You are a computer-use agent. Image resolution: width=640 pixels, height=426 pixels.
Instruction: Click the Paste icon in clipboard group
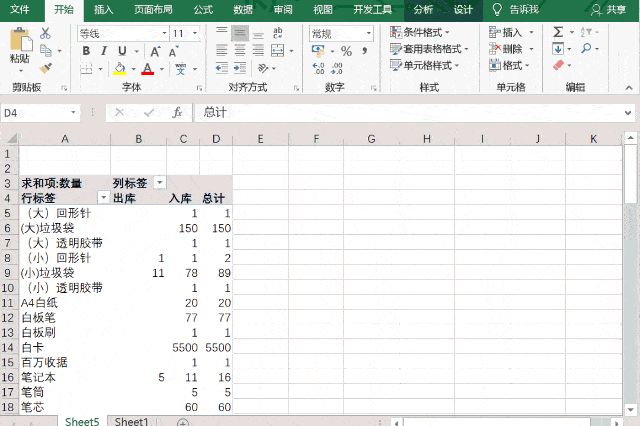(20, 40)
